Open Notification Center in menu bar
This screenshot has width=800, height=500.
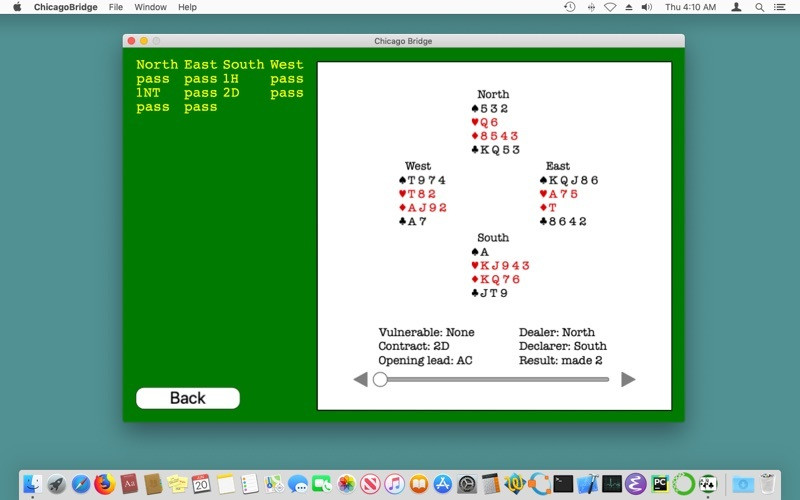(780, 7)
